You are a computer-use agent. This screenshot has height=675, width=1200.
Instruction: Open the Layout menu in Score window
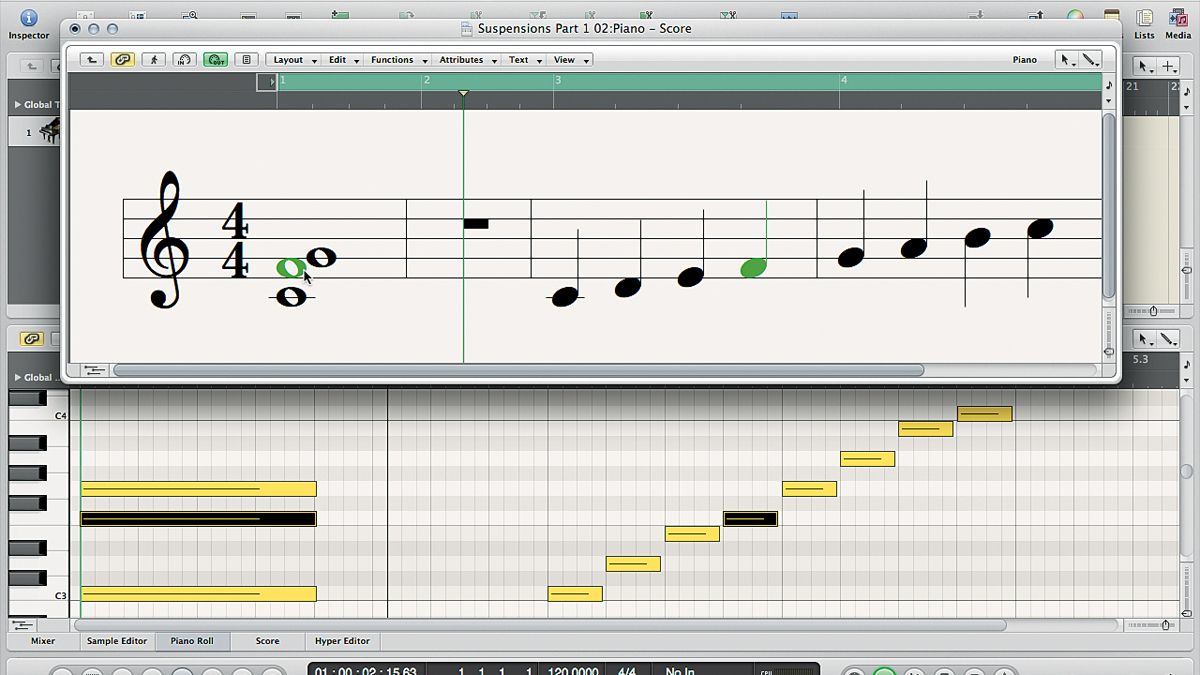click(x=295, y=60)
